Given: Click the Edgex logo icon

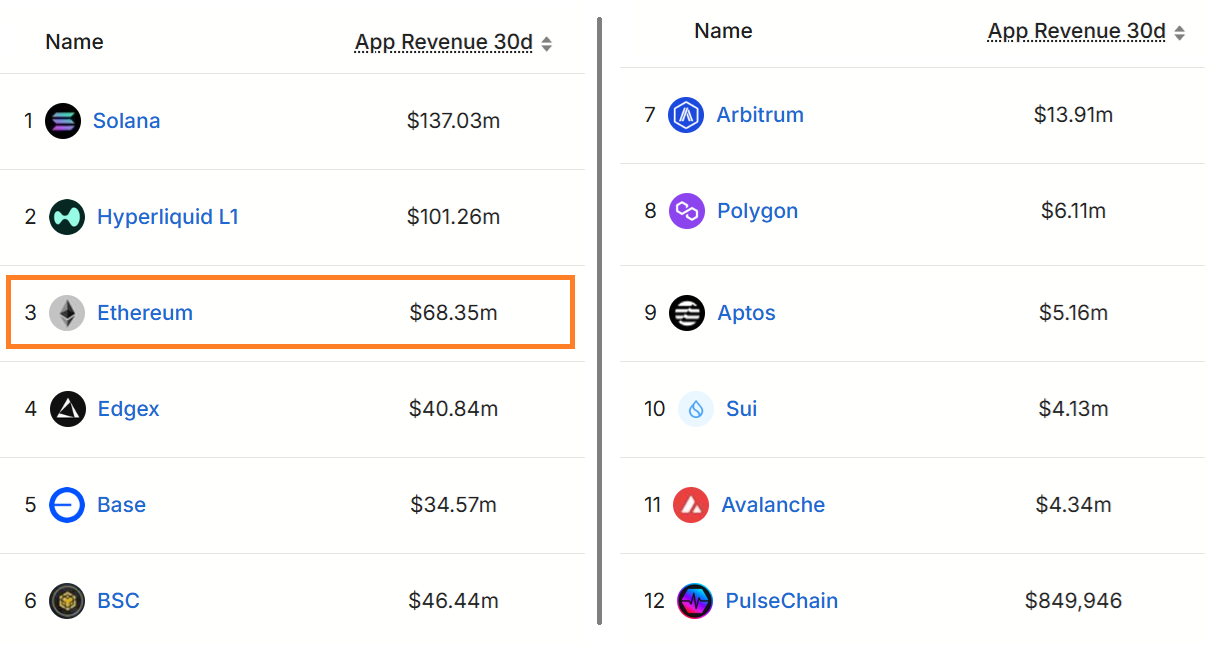Looking at the screenshot, I should pos(68,409).
